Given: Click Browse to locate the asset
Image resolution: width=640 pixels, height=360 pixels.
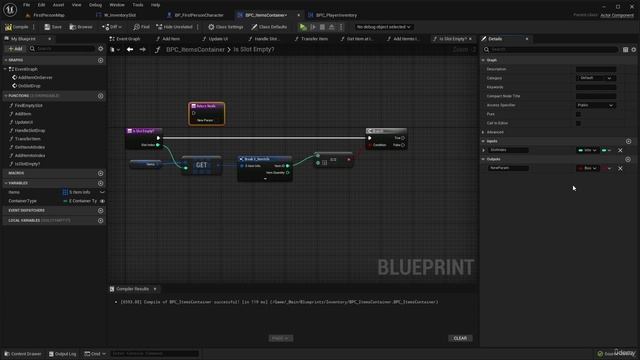Looking at the screenshot, I should point(81,27).
